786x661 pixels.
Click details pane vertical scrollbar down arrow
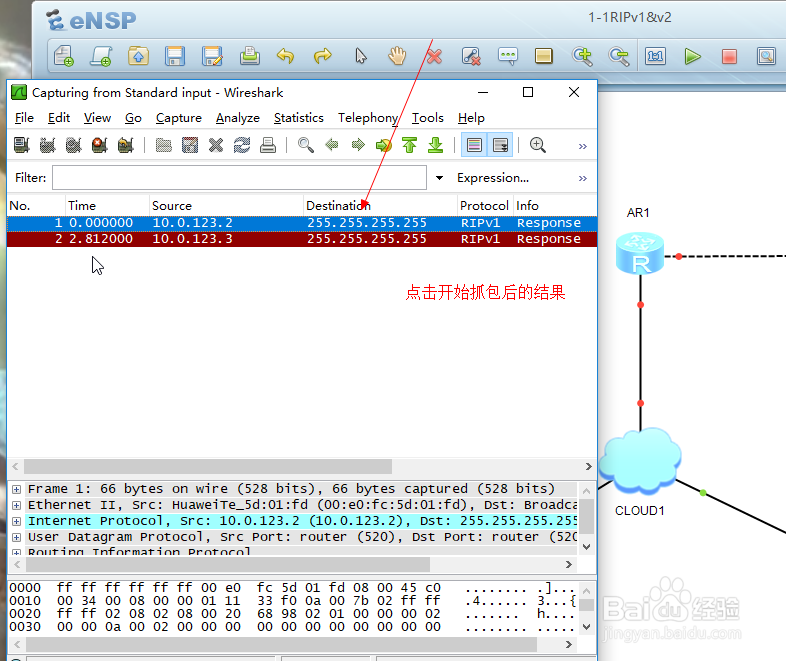[x=586, y=546]
